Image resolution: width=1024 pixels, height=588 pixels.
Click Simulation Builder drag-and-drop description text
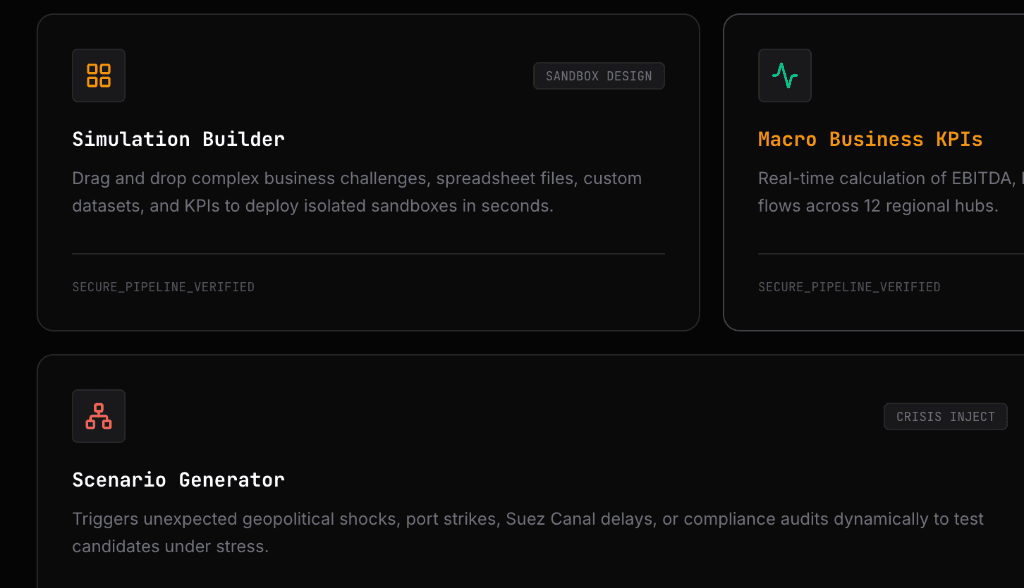[357, 192]
